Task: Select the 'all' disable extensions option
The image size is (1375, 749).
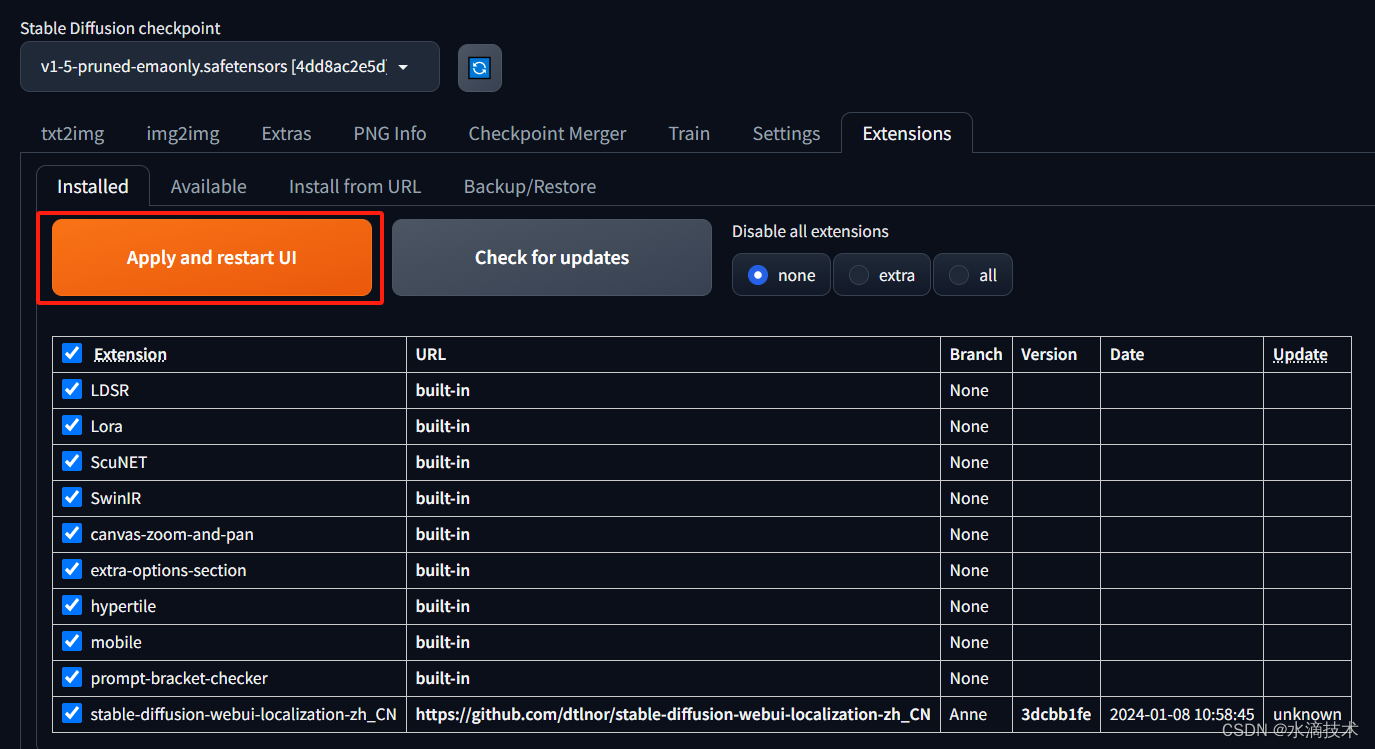Action: (x=973, y=275)
